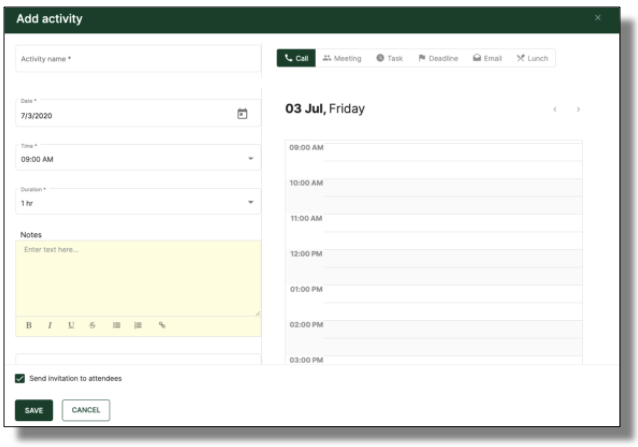Select the Lunch activity type
Image resolution: width=638 pixels, height=447 pixels.
[532, 58]
